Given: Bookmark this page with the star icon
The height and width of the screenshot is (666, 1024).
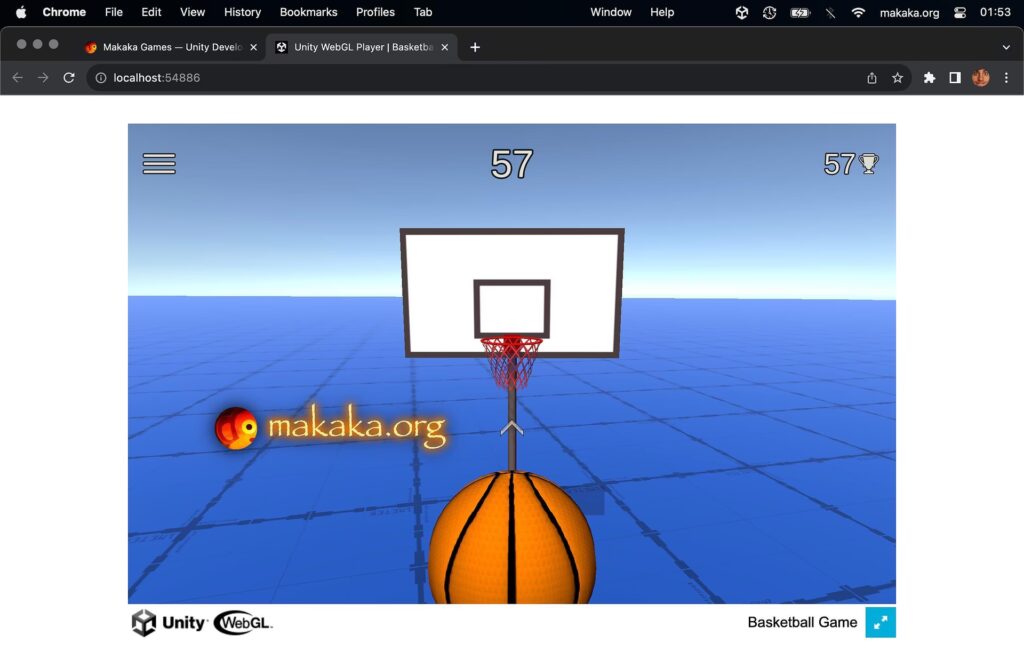Looking at the screenshot, I should tap(898, 78).
